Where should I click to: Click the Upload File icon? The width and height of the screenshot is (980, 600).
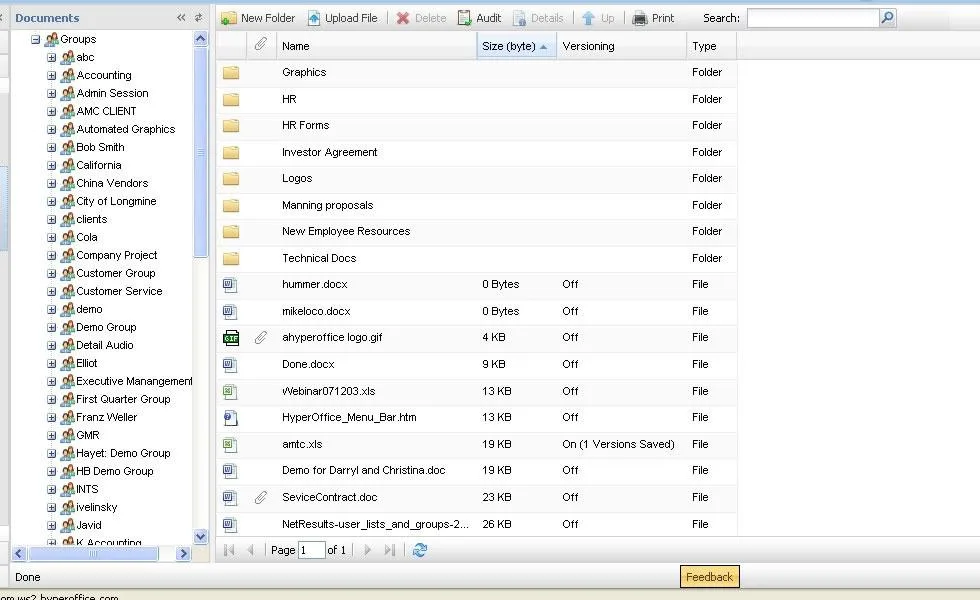314,18
